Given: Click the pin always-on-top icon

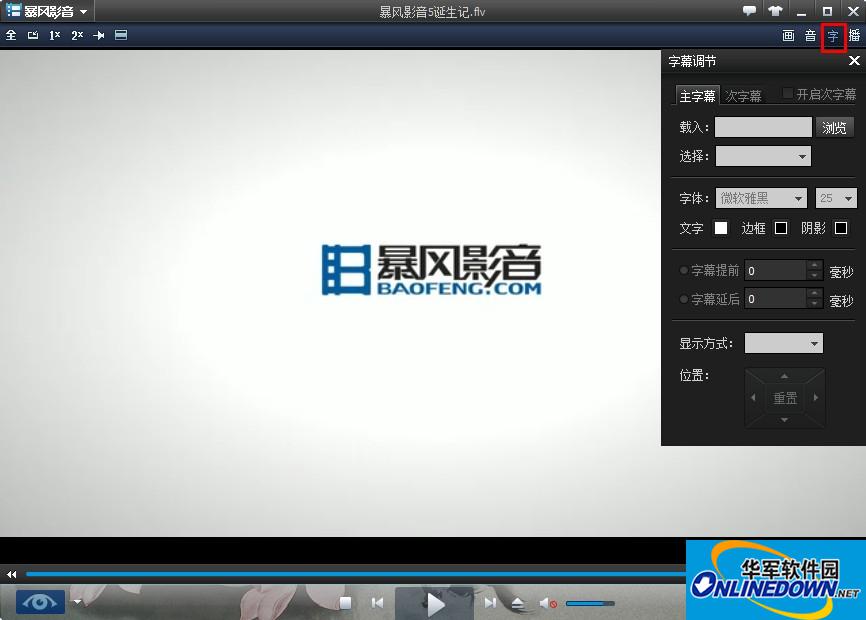Looking at the screenshot, I should [99, 35].
